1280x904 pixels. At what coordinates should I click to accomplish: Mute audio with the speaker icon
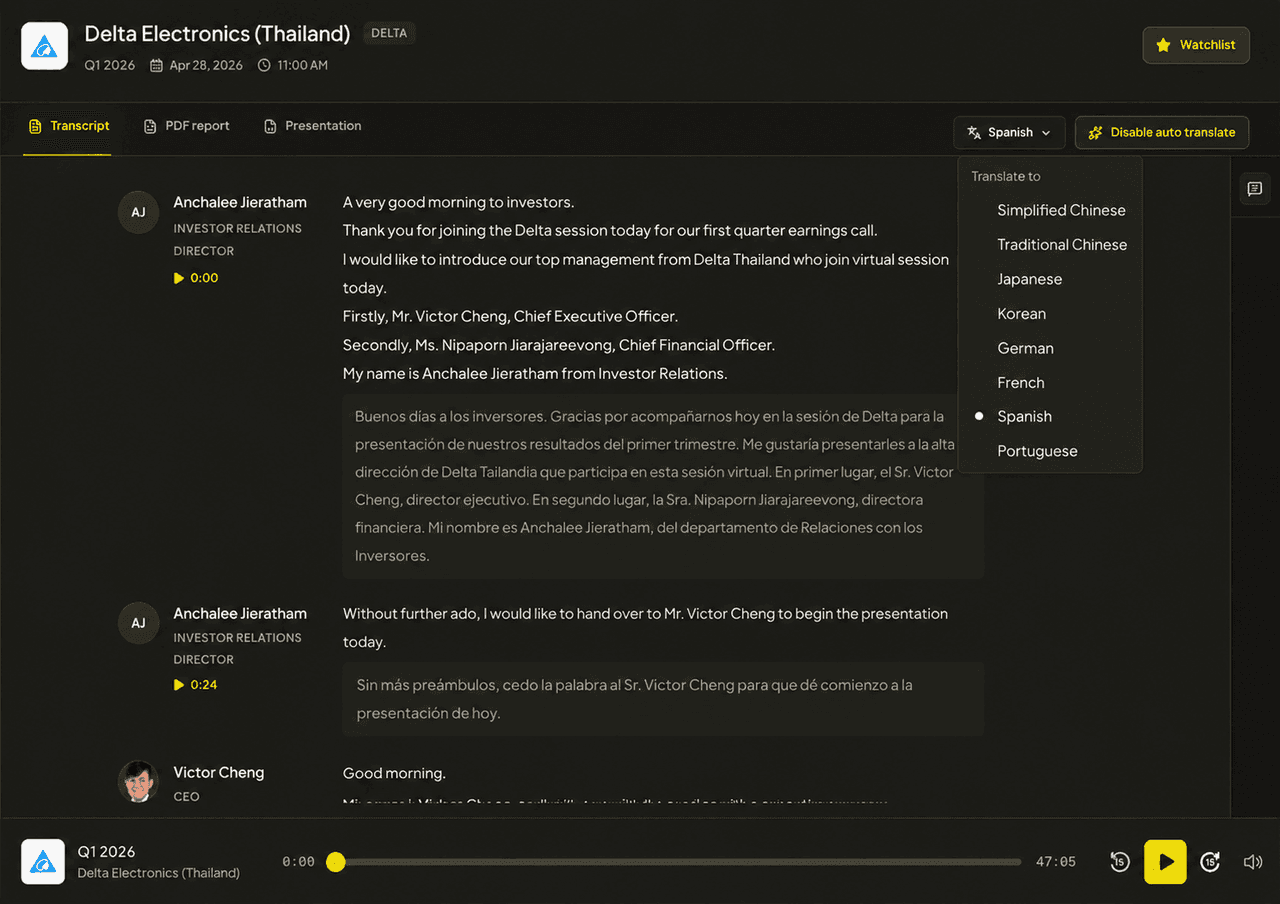pos(1253,862)
